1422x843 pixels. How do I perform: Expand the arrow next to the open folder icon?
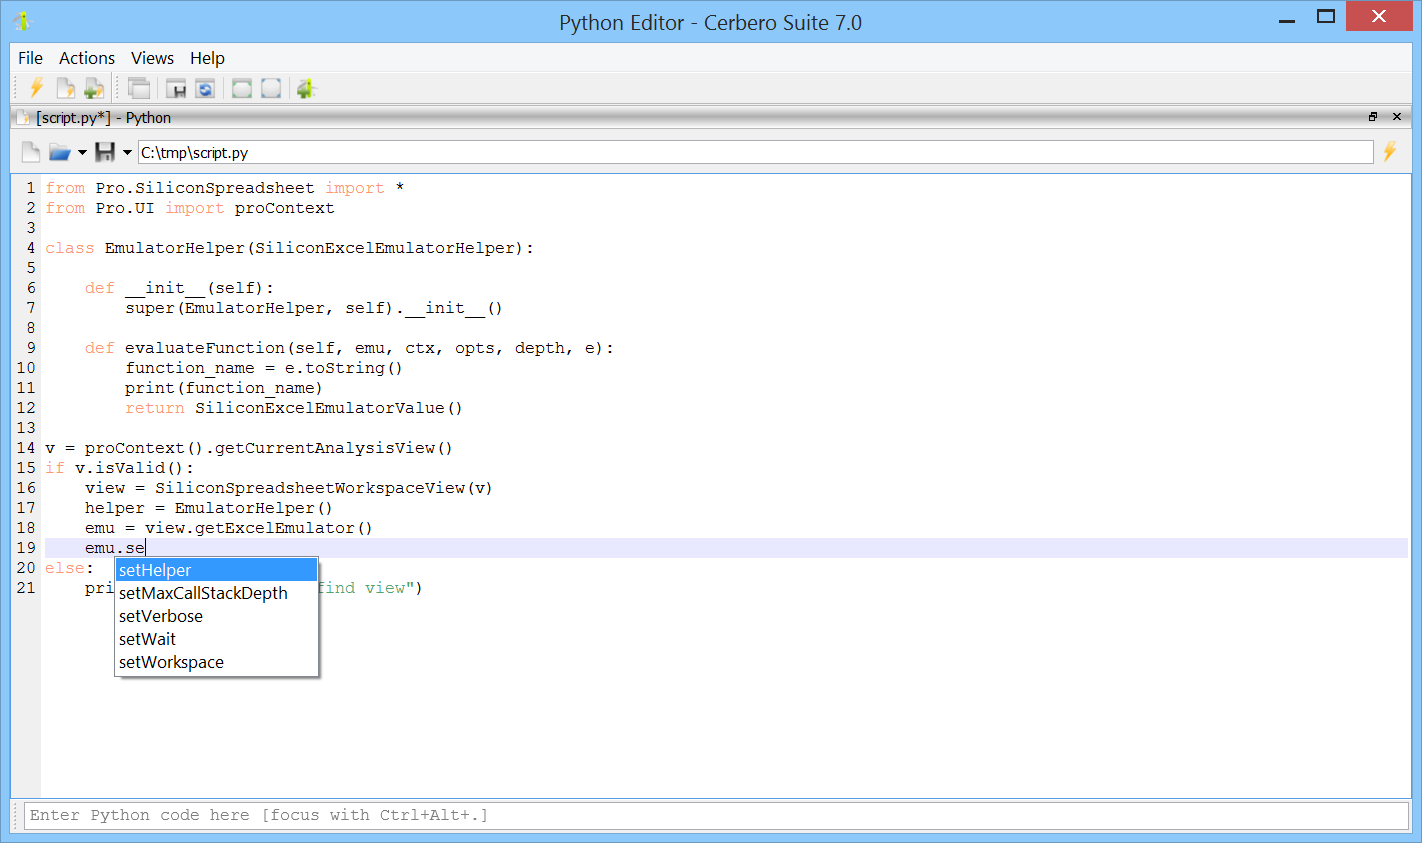pos(82,153)
